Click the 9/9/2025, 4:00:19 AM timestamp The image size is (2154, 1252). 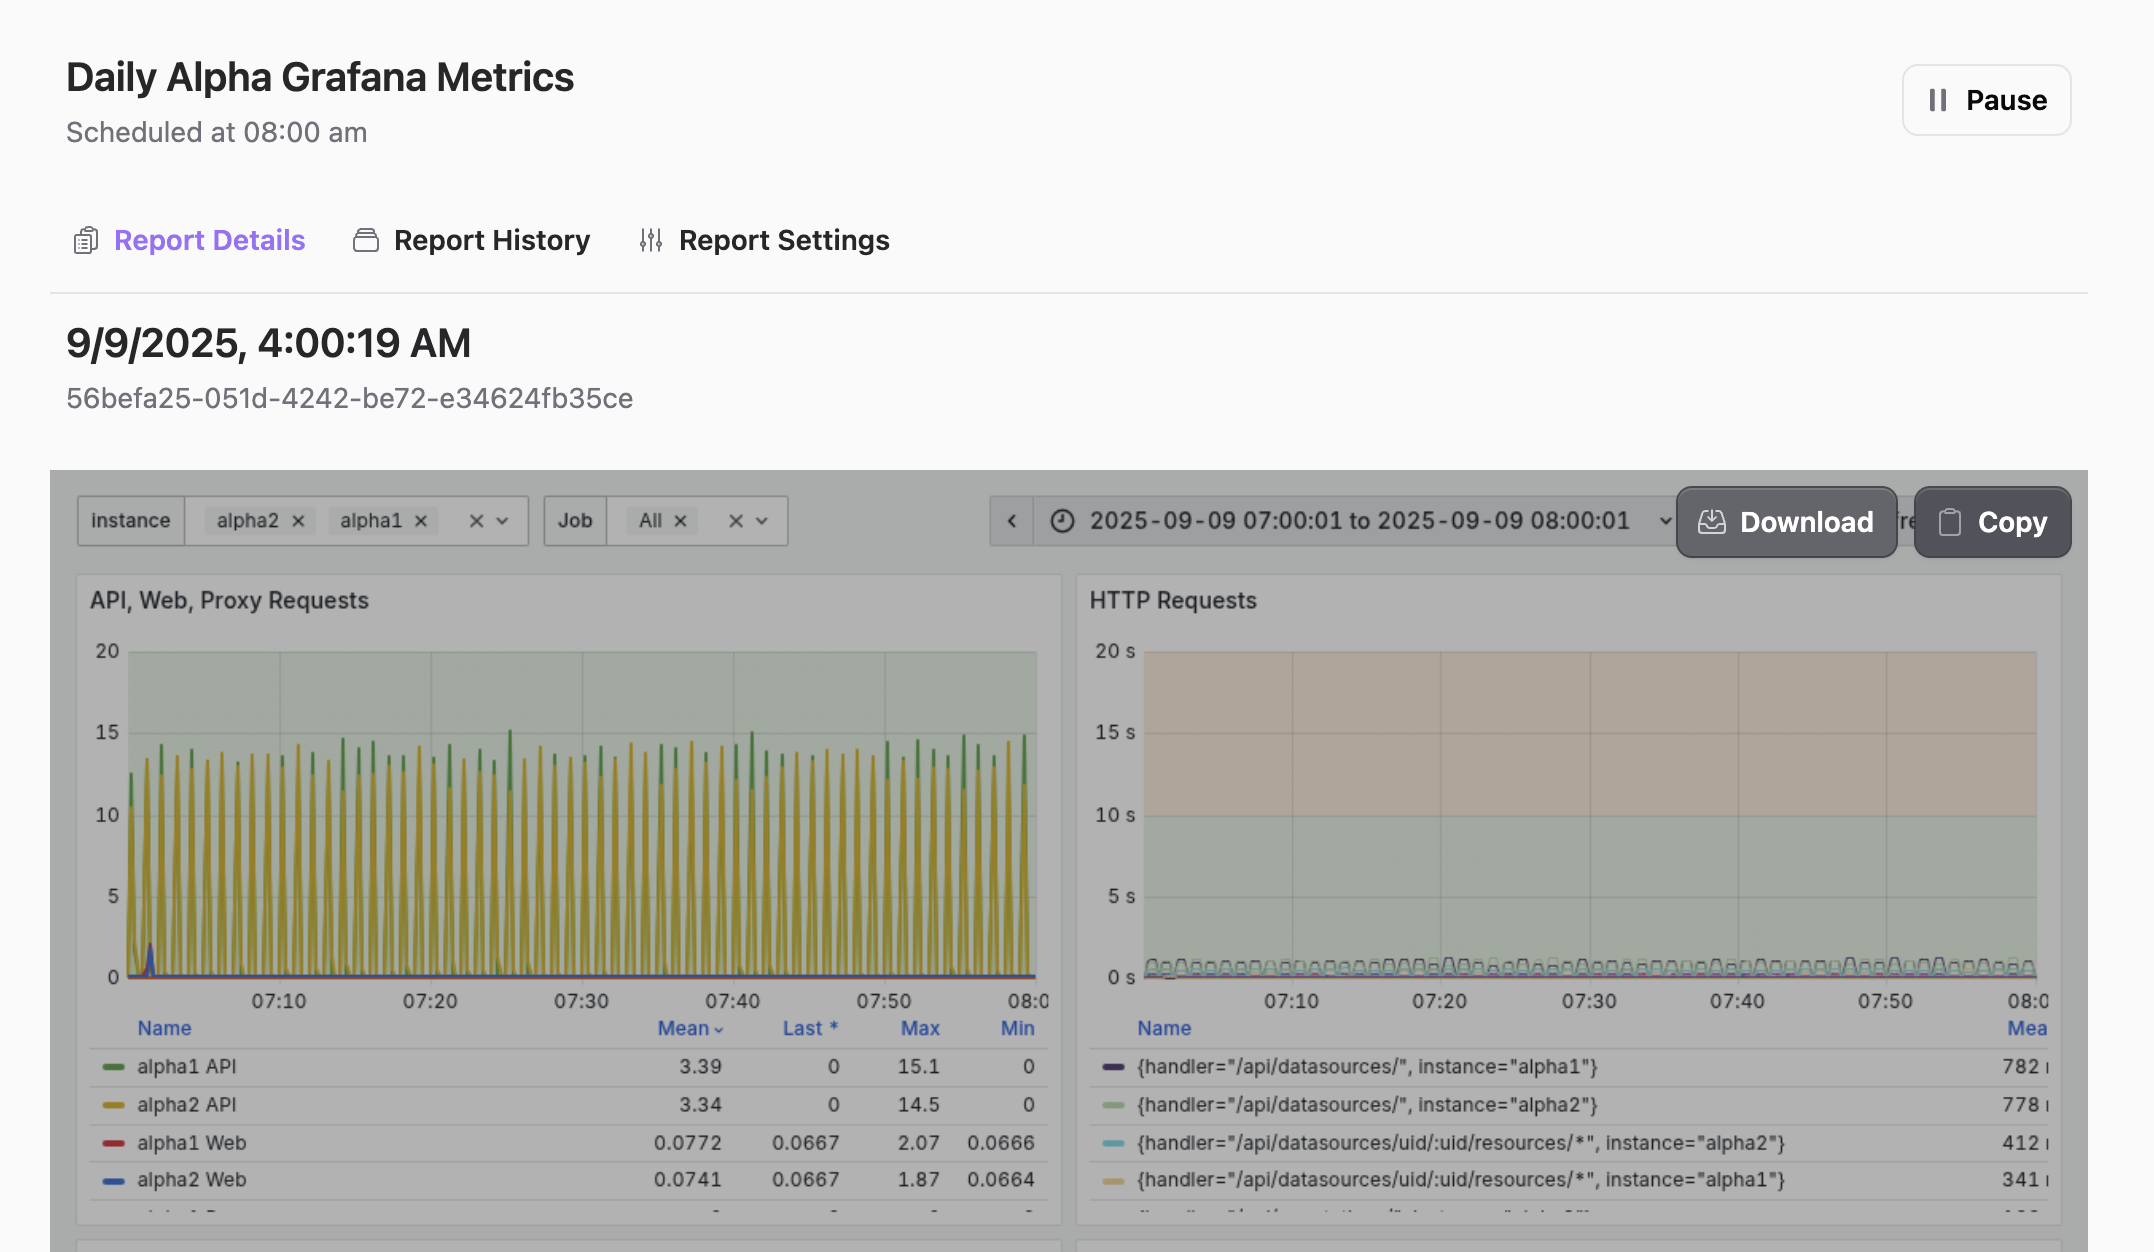pyautogui.click(x=268, y=343)
